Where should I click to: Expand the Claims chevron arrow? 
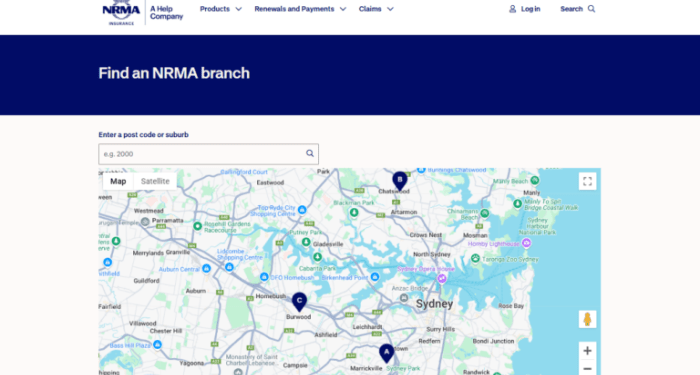coord(390,9)
